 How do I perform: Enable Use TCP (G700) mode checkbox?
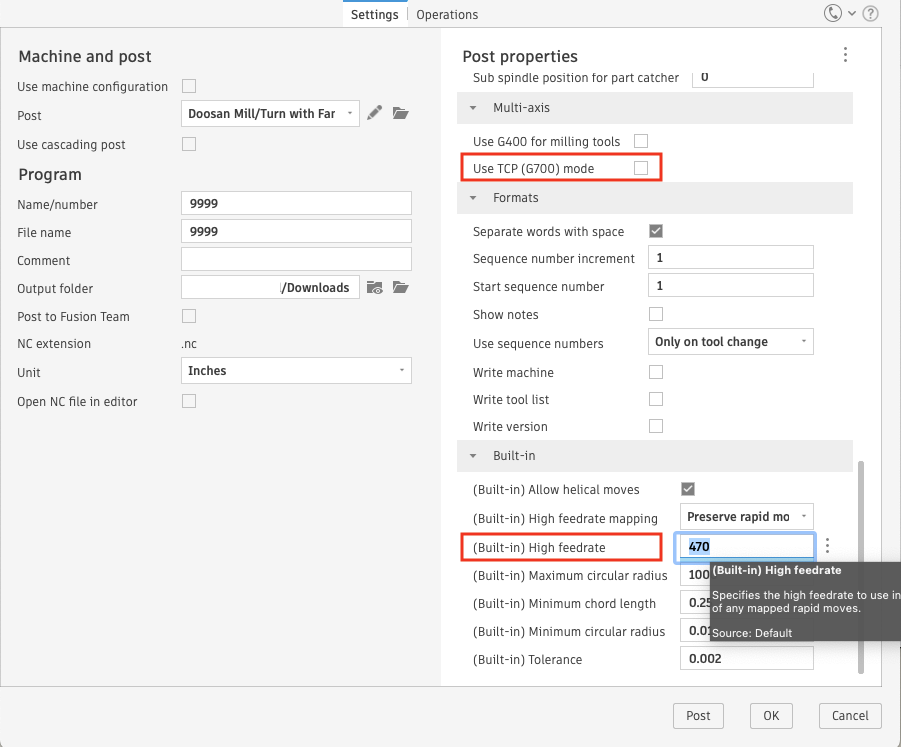tap(641, 168)
